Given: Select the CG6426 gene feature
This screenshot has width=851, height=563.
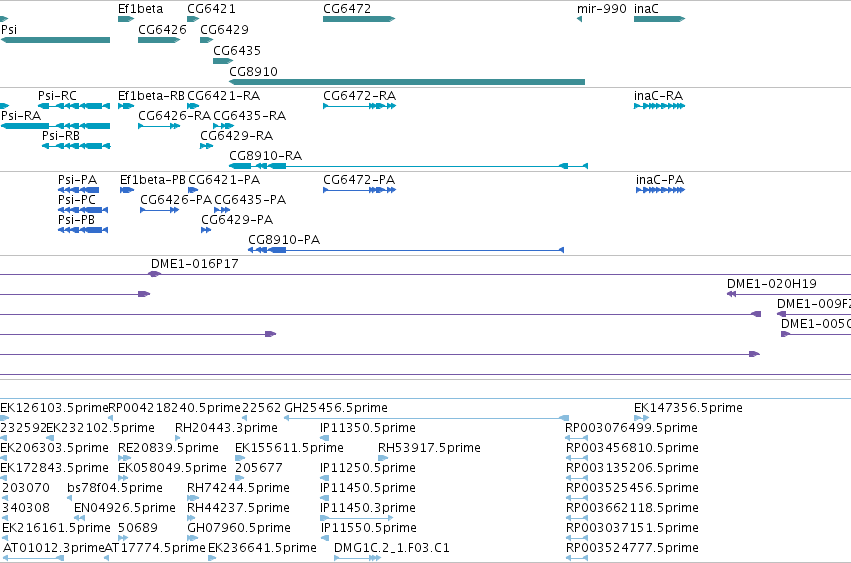Looking at the screenshot, I should click(159, 40).
